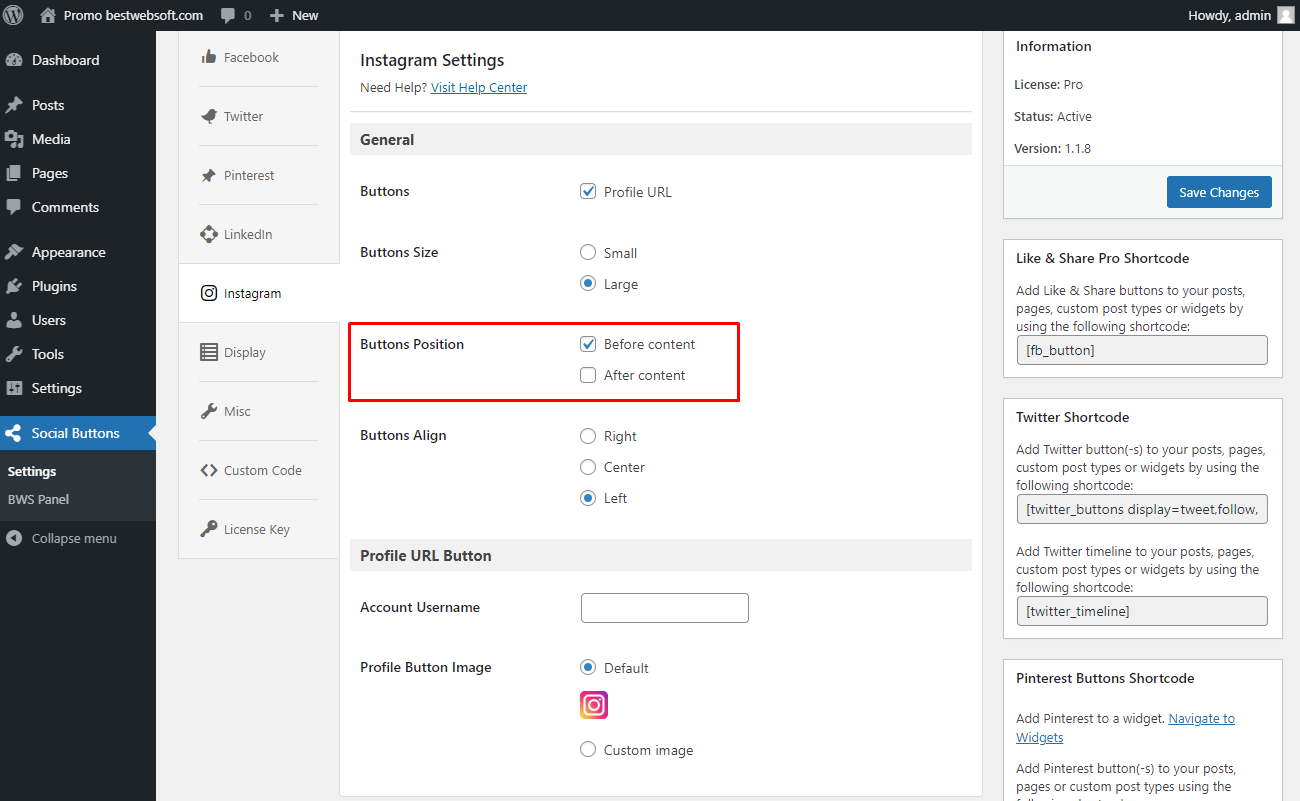Click the Pinterest Buttons Shortcode heading
Image resolution: width=1300 pixels, height=801 pixels.
point(1105,678)
